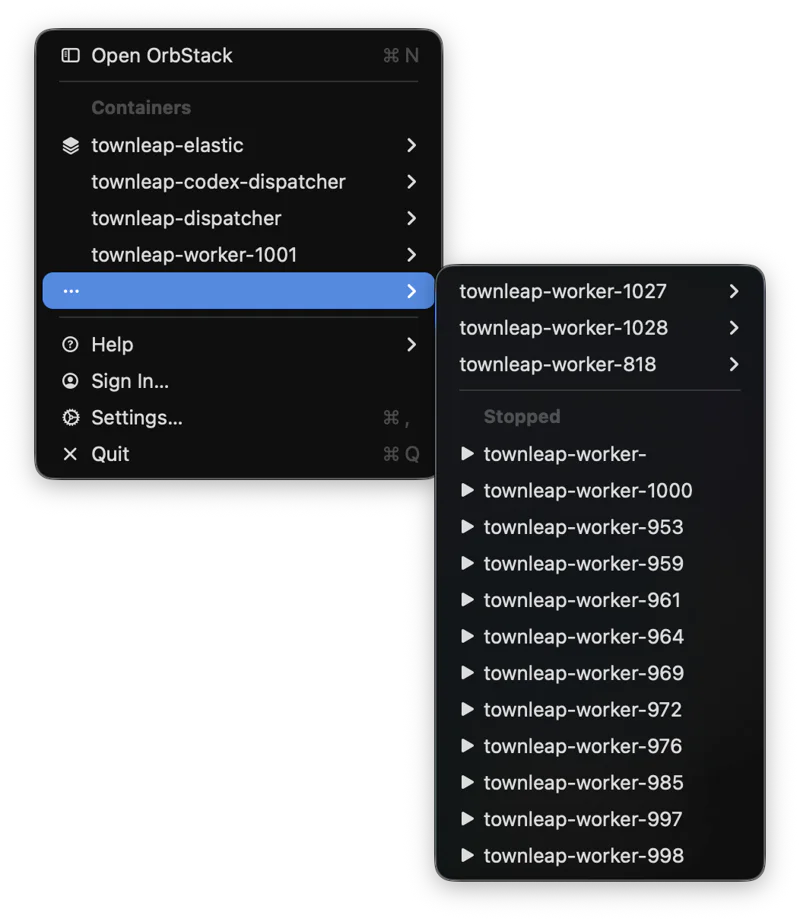This screenshot has height=922, width=800.
Task: Click the person icon beside Sign In
Action: coord(71,381)
